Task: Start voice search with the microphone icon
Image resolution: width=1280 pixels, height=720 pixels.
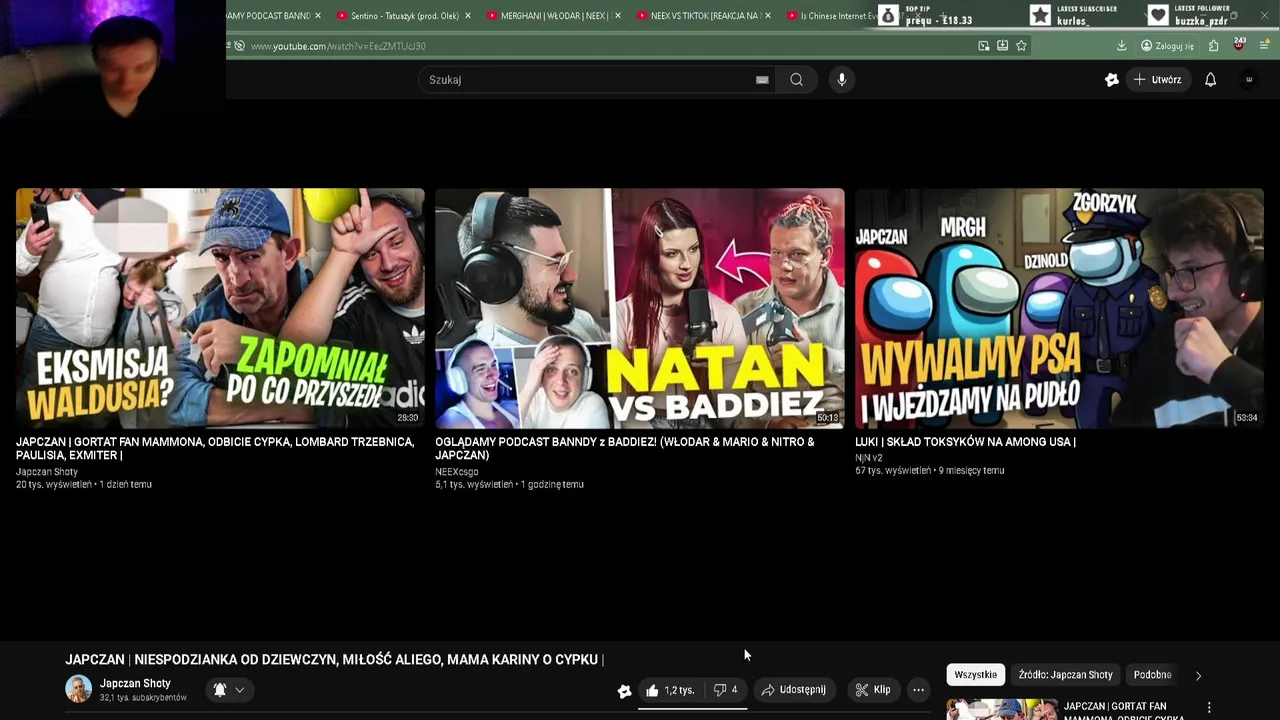Action: coord(842,80)
